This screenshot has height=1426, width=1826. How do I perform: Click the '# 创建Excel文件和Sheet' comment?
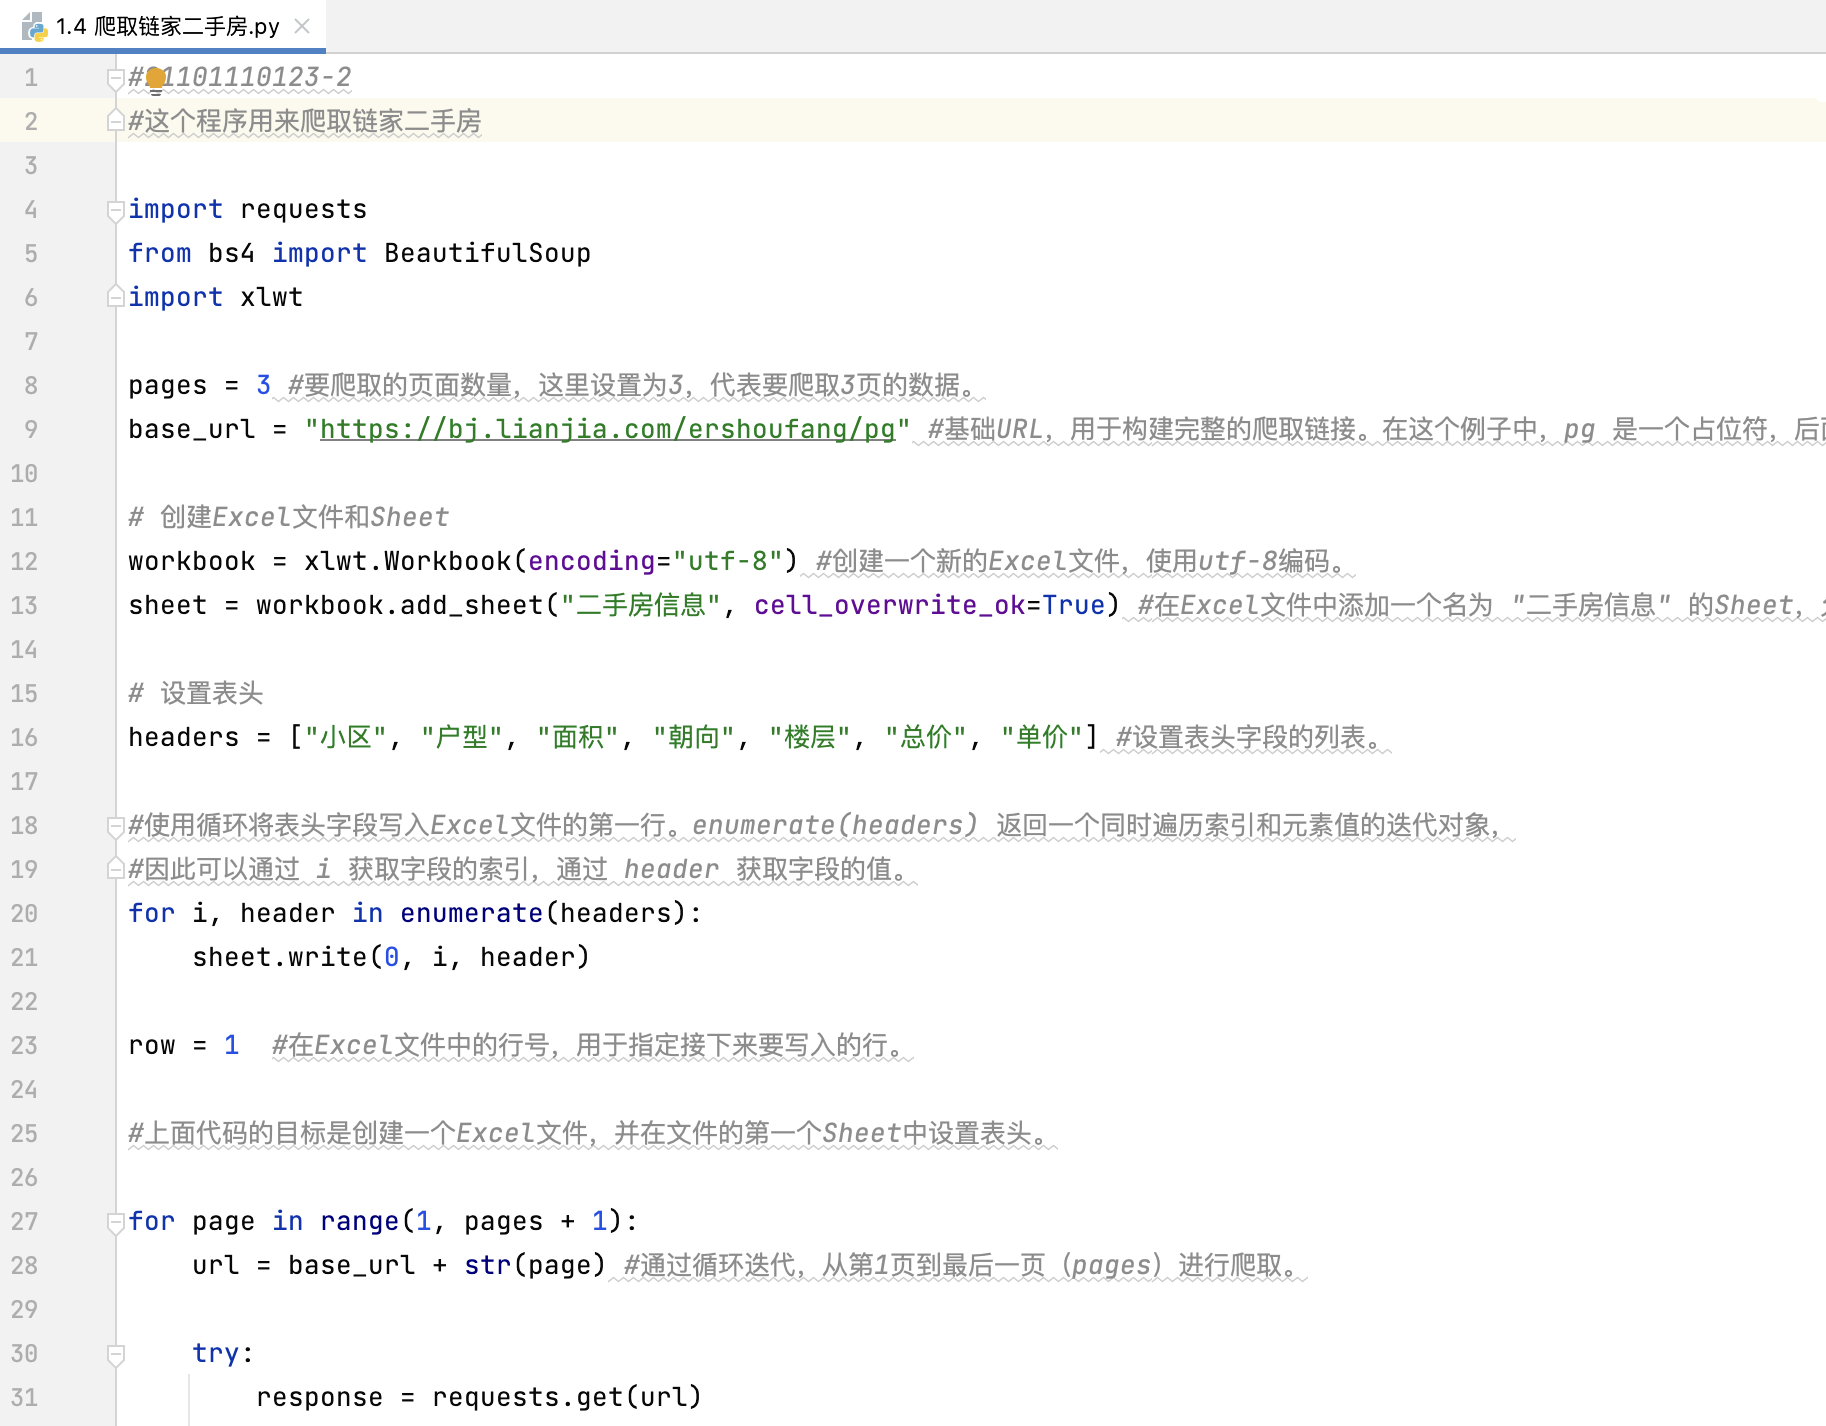288,517
